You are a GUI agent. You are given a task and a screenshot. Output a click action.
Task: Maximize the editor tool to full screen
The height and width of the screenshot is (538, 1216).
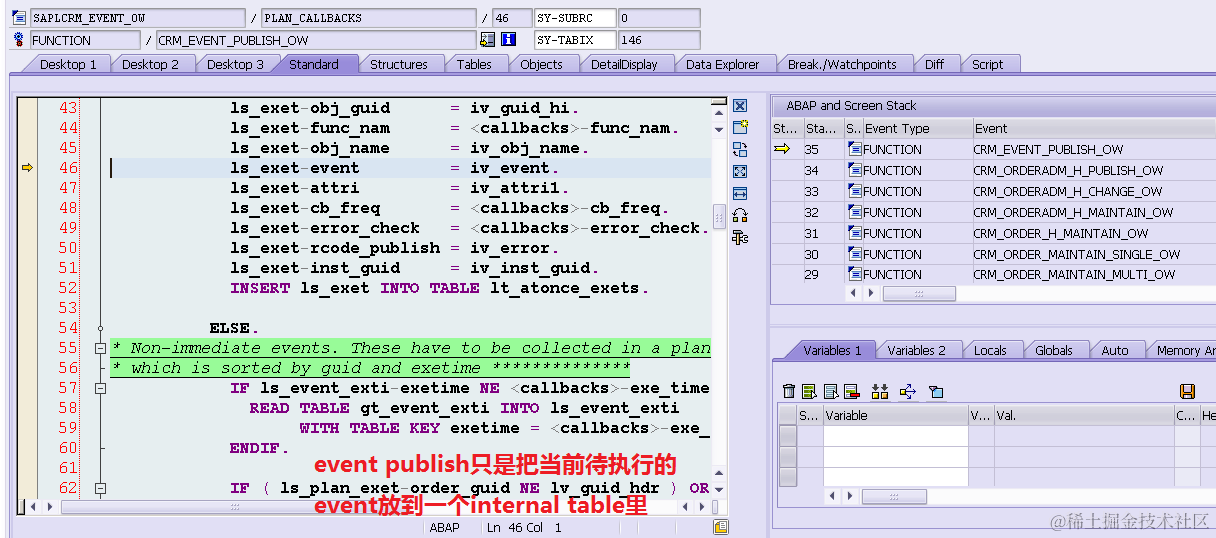pos(740,171)
